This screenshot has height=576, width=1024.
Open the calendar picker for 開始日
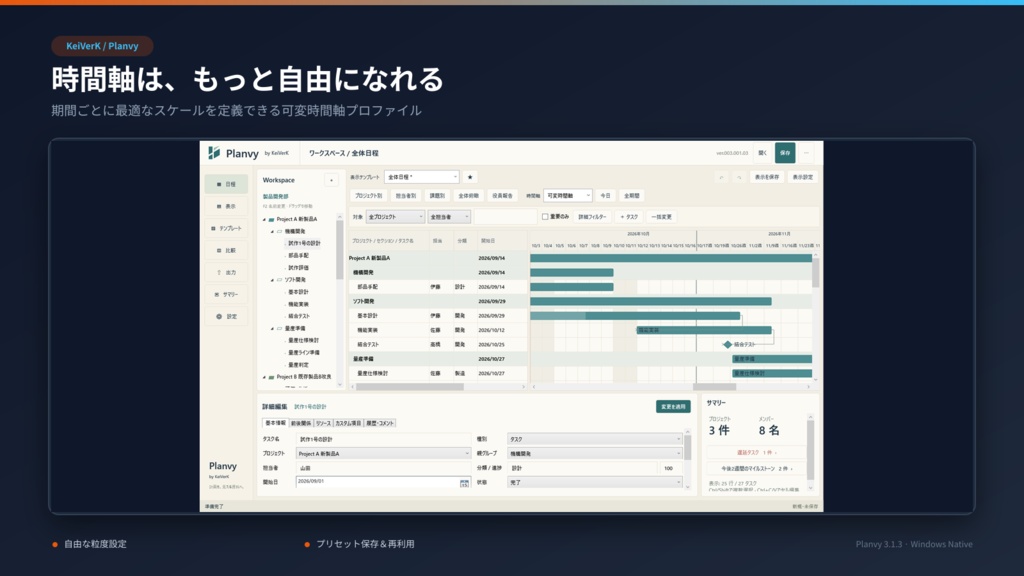click(464, 483)
